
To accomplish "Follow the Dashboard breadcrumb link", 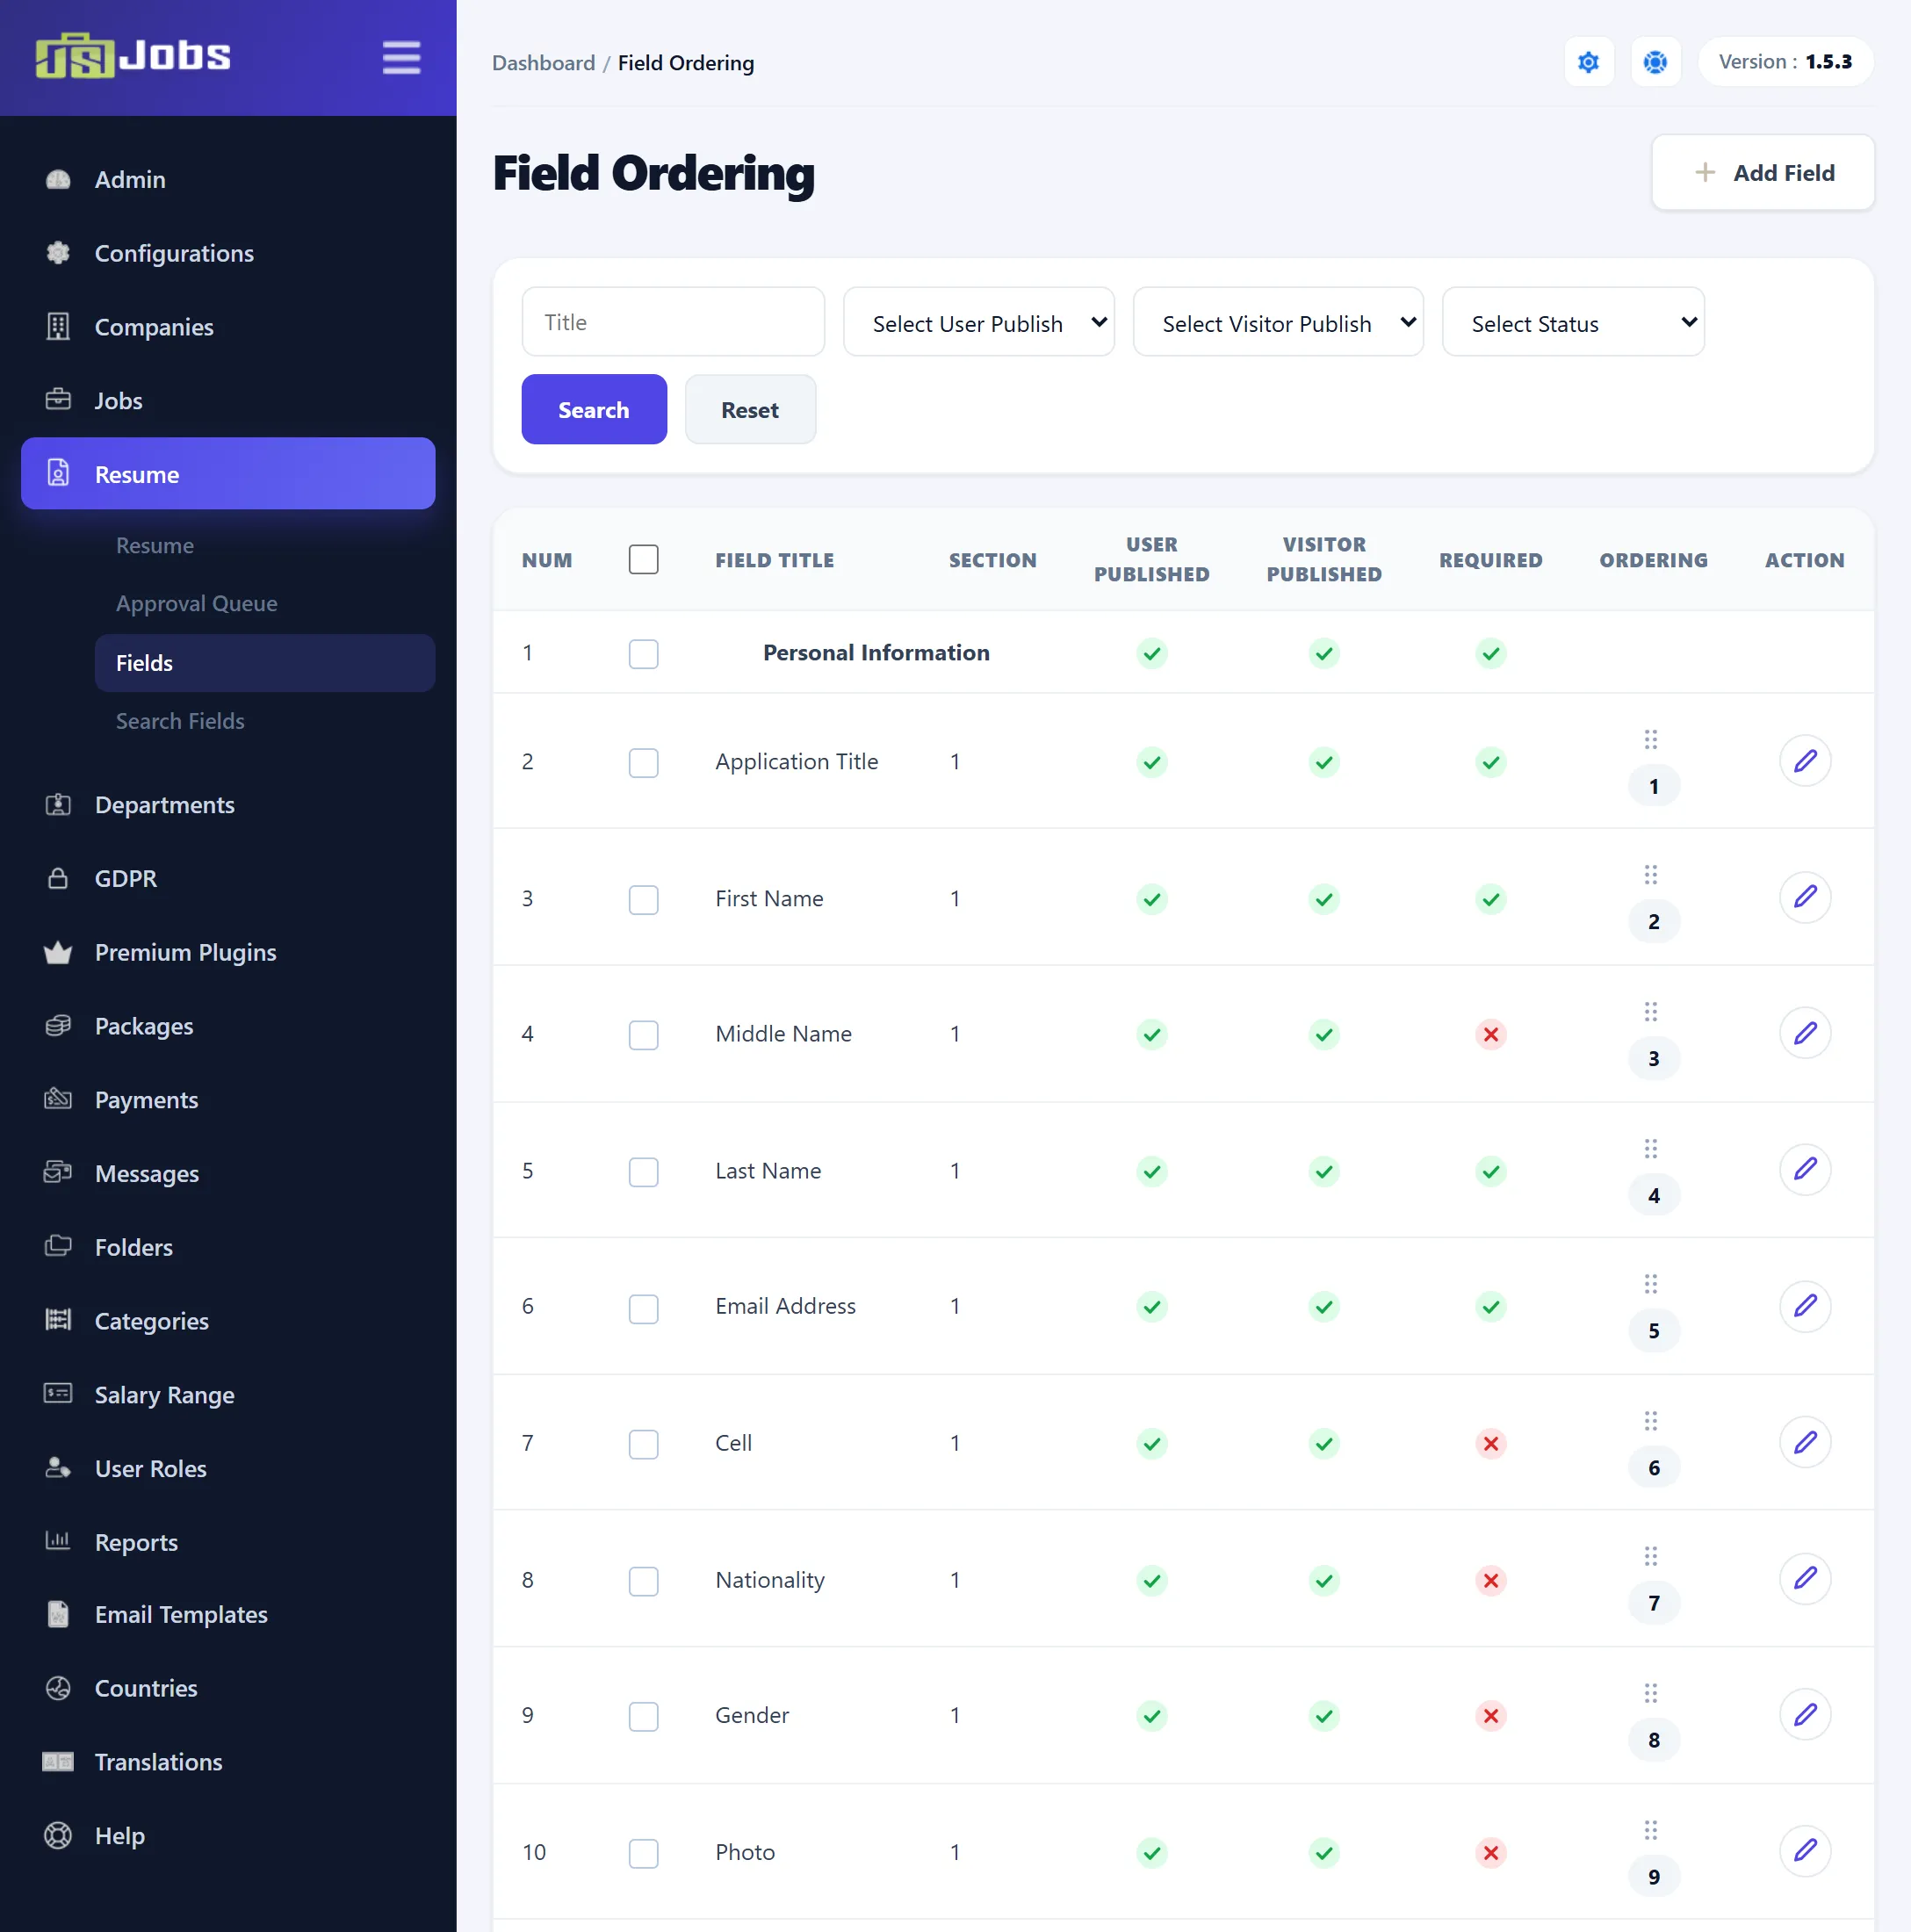I will (x=543, y=62).
